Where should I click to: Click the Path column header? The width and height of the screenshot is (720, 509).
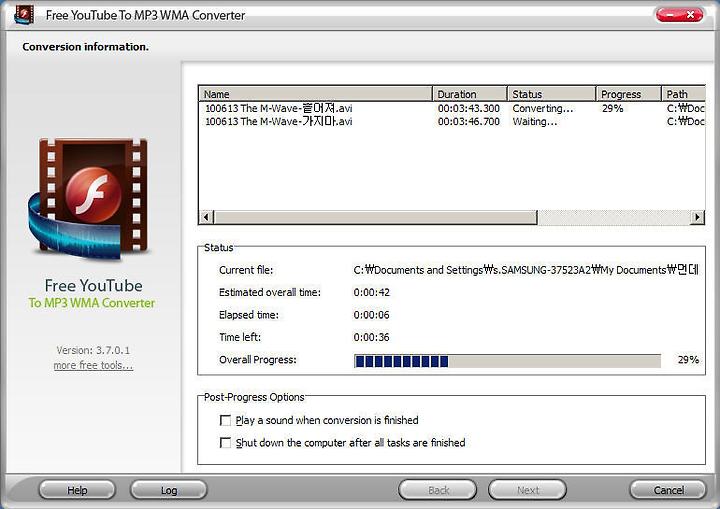683,94
